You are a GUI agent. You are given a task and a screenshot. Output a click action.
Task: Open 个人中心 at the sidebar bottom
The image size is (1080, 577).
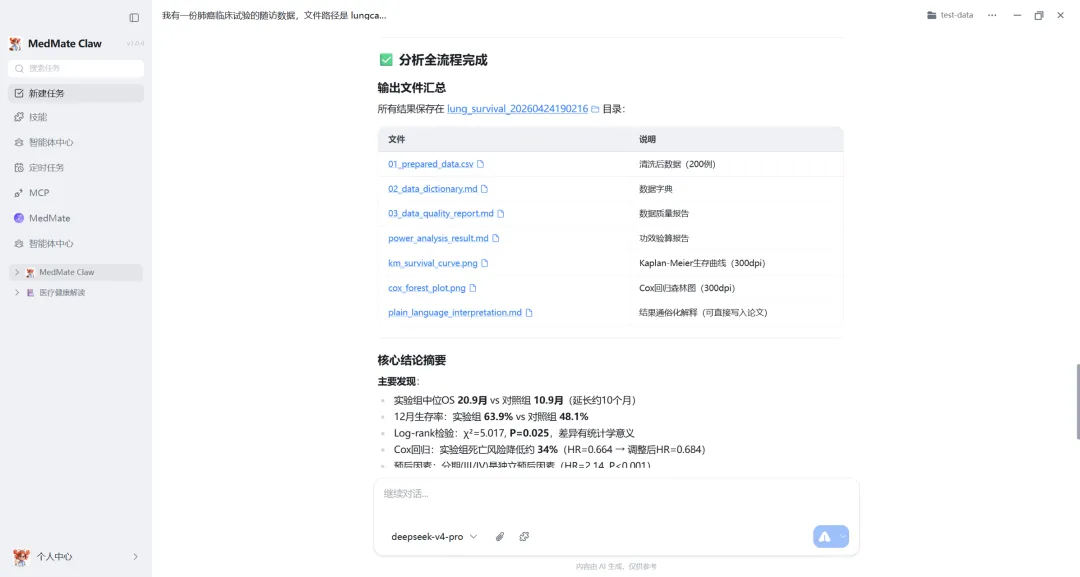(76, 556)
